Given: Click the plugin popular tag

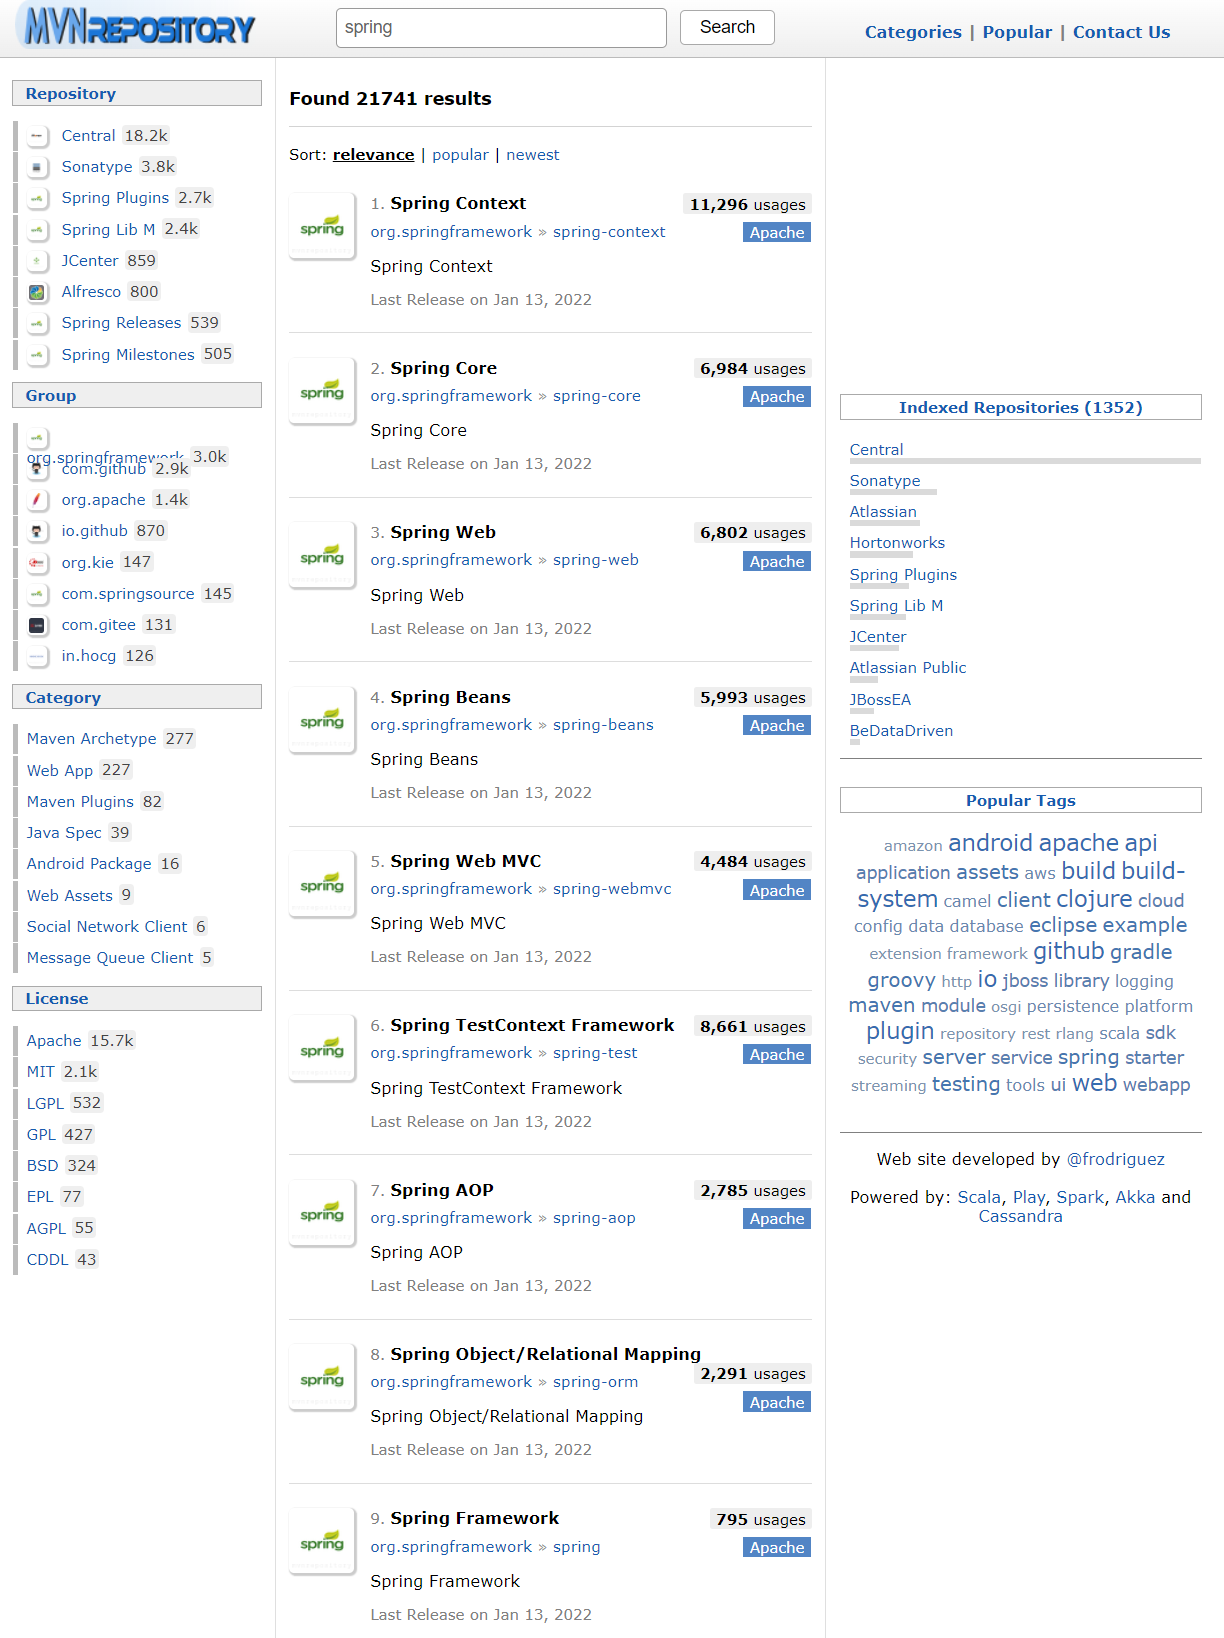Looking at the screenshot, I should click(900, 1031).
